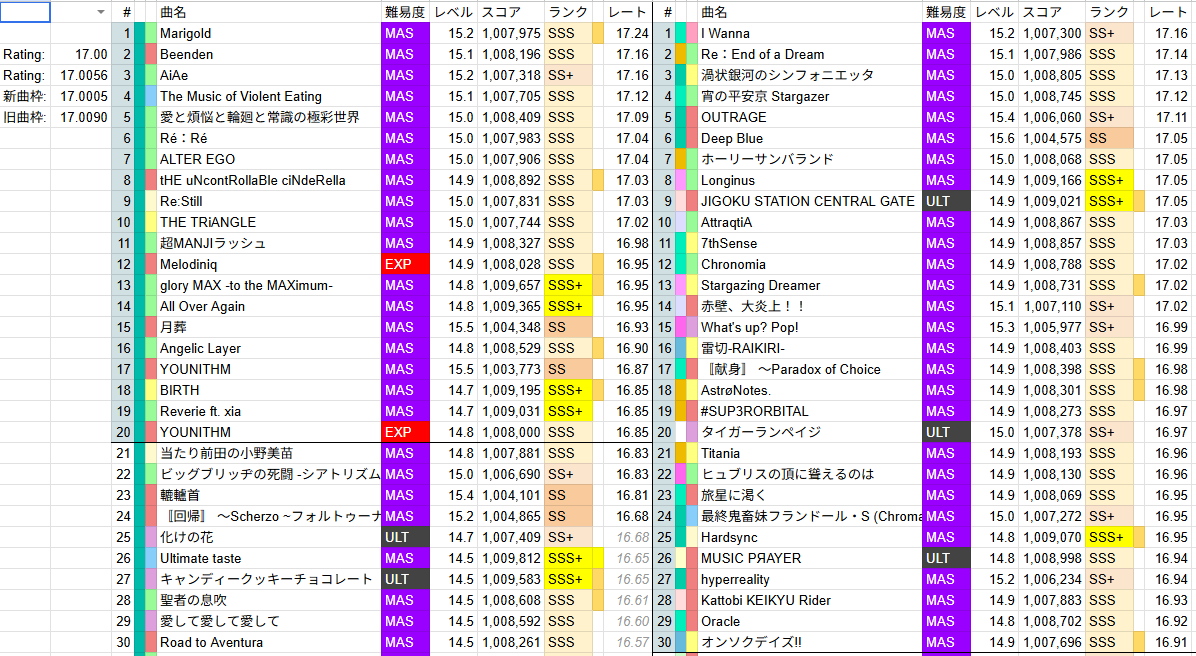1196x656 pixels.
Task: Select the SS rank cell in Deep Blue row
Action: [x=1110, y=138]
